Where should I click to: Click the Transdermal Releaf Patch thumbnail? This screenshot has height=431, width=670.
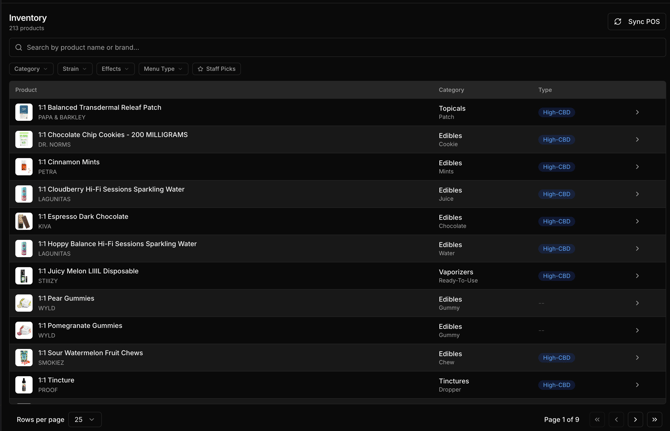click(x=24, y=112)
